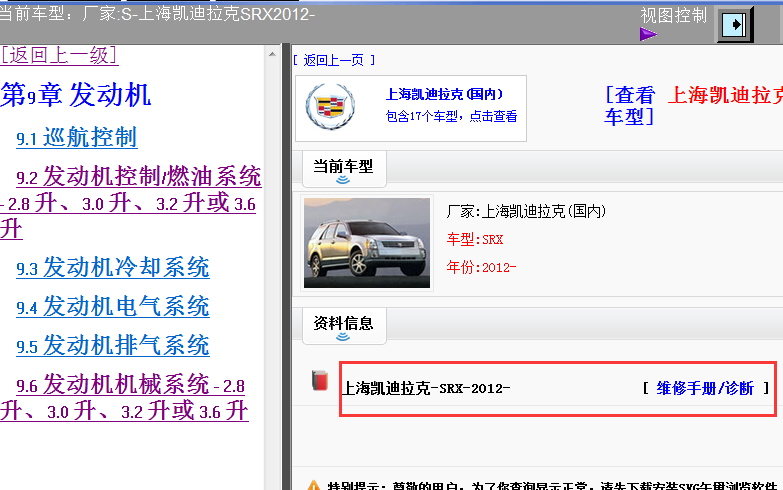Image resolution: width=783 pixels, height=490 pixels.
Task: Open the 第9章 发动机 chapter heading
Action: click(75, 95)
